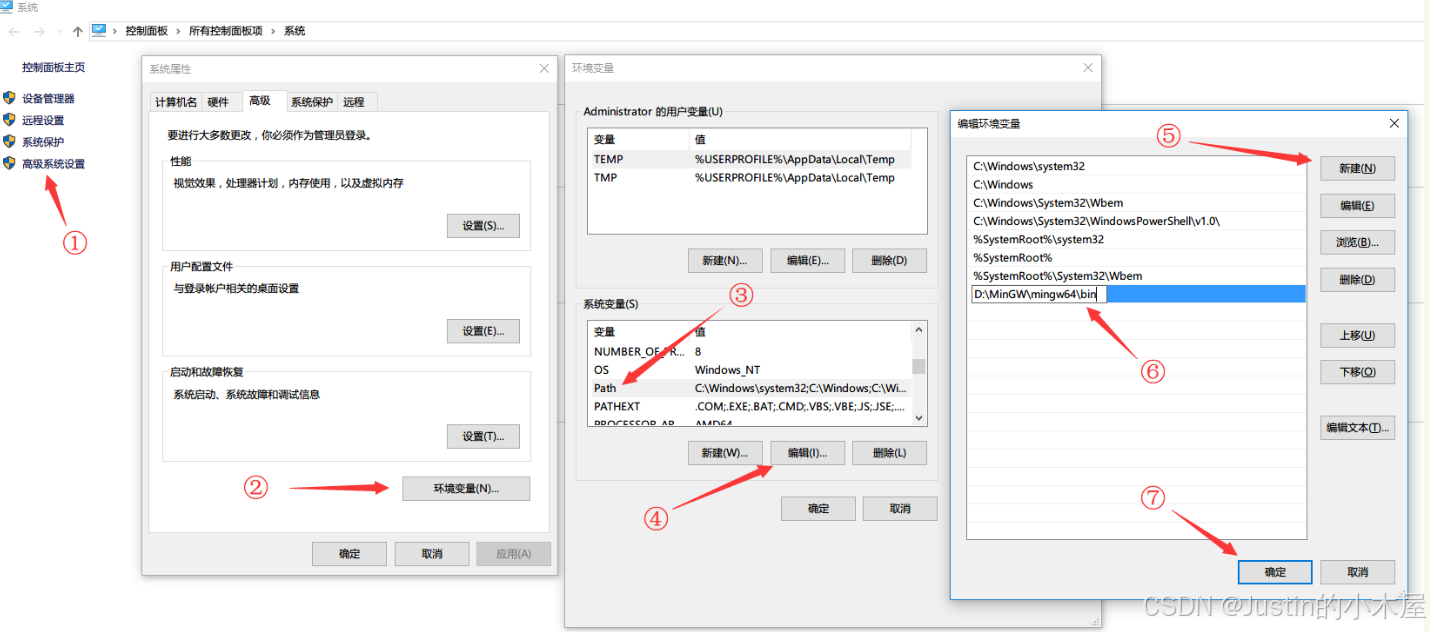The image size is (1430, 632).
Task: Click shield icon beside 远程设置
Action: [9, 120]
